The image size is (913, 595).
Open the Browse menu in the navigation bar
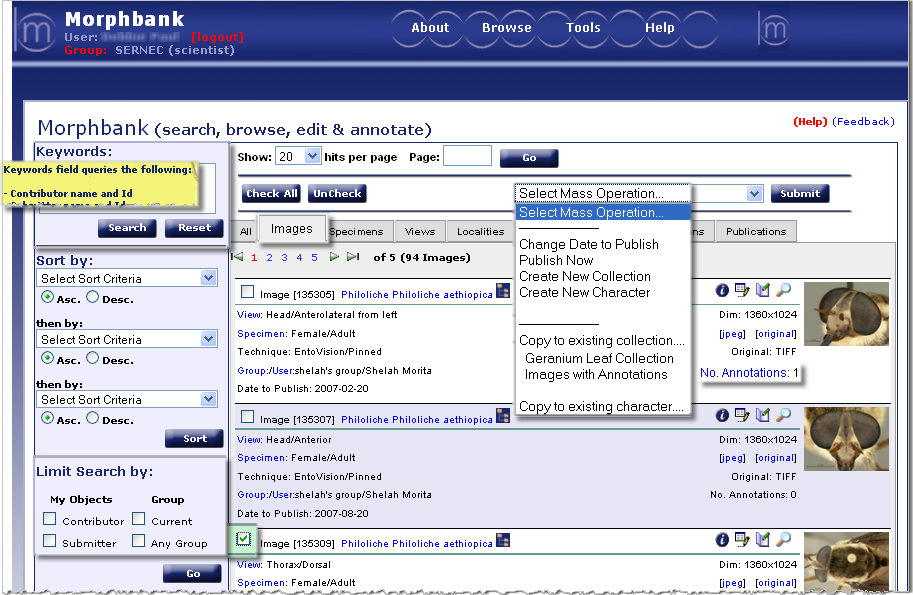pos(506,28)
